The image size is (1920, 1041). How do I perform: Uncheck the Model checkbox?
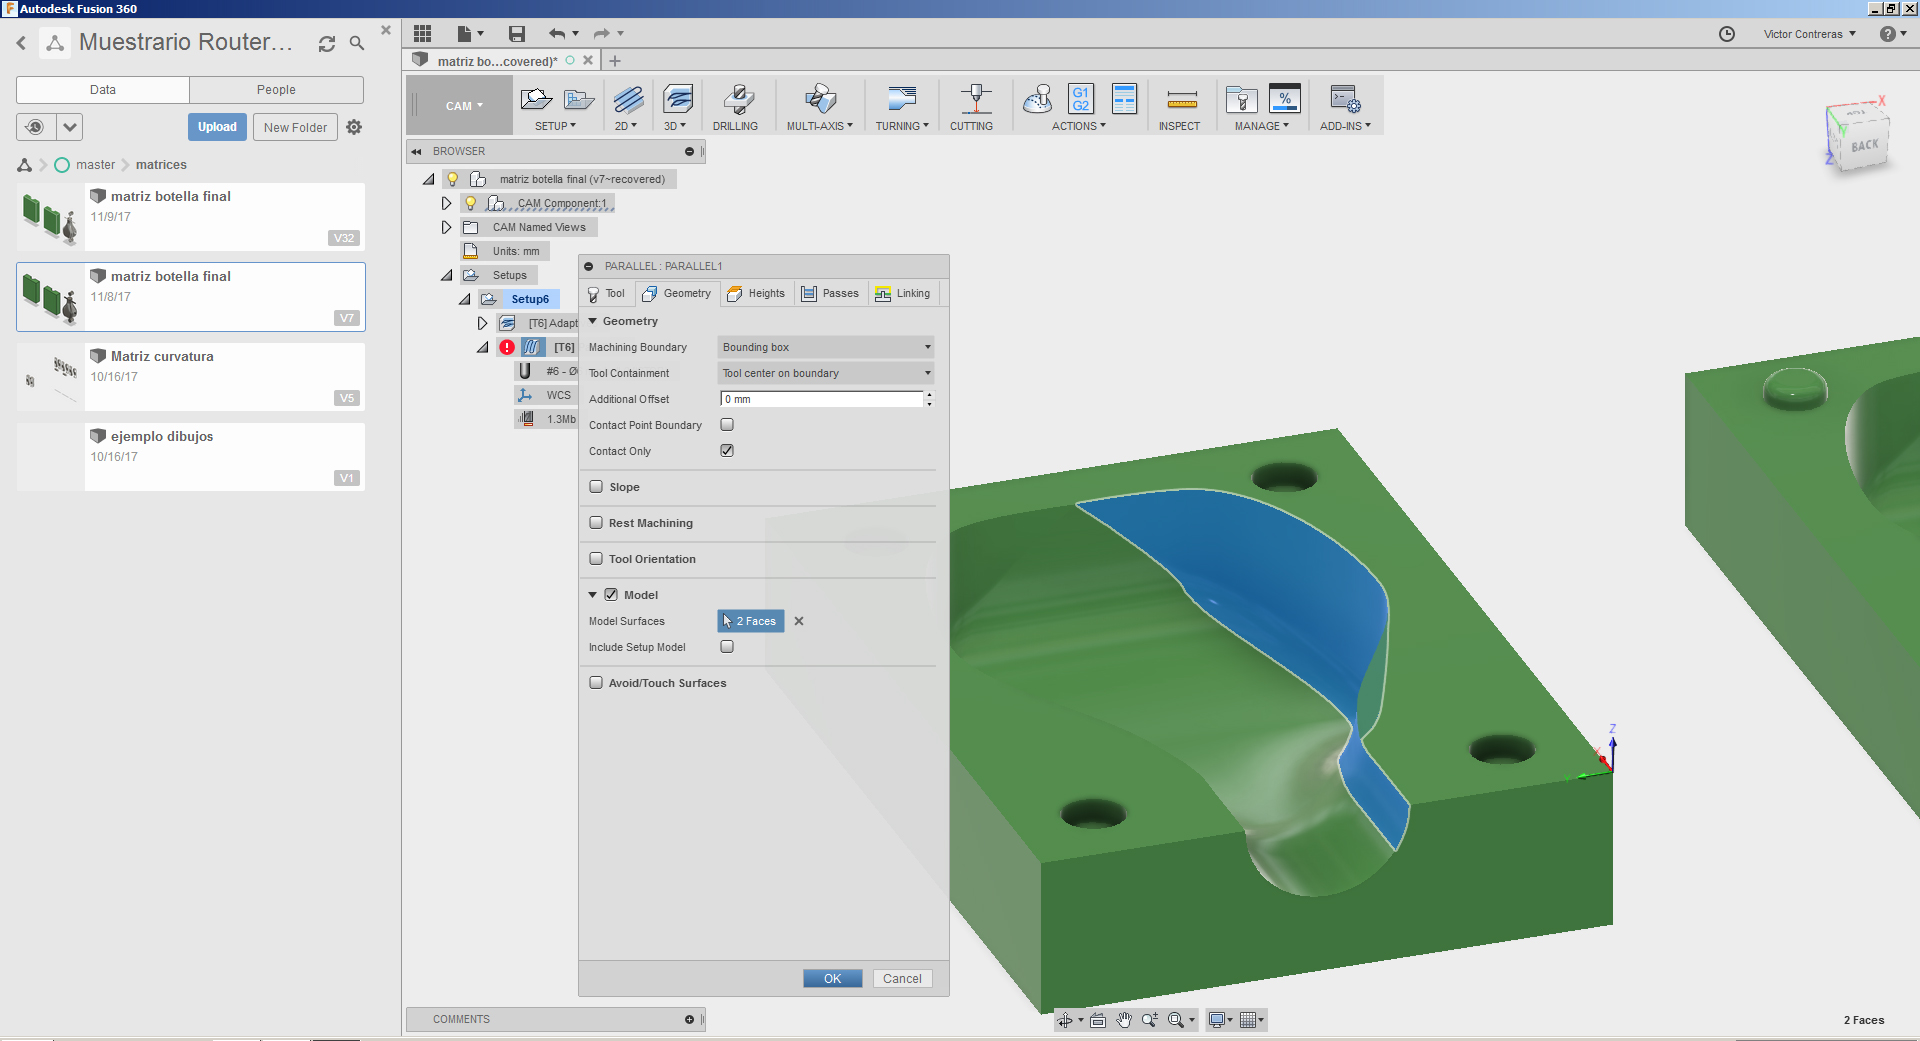pos(611,595)
